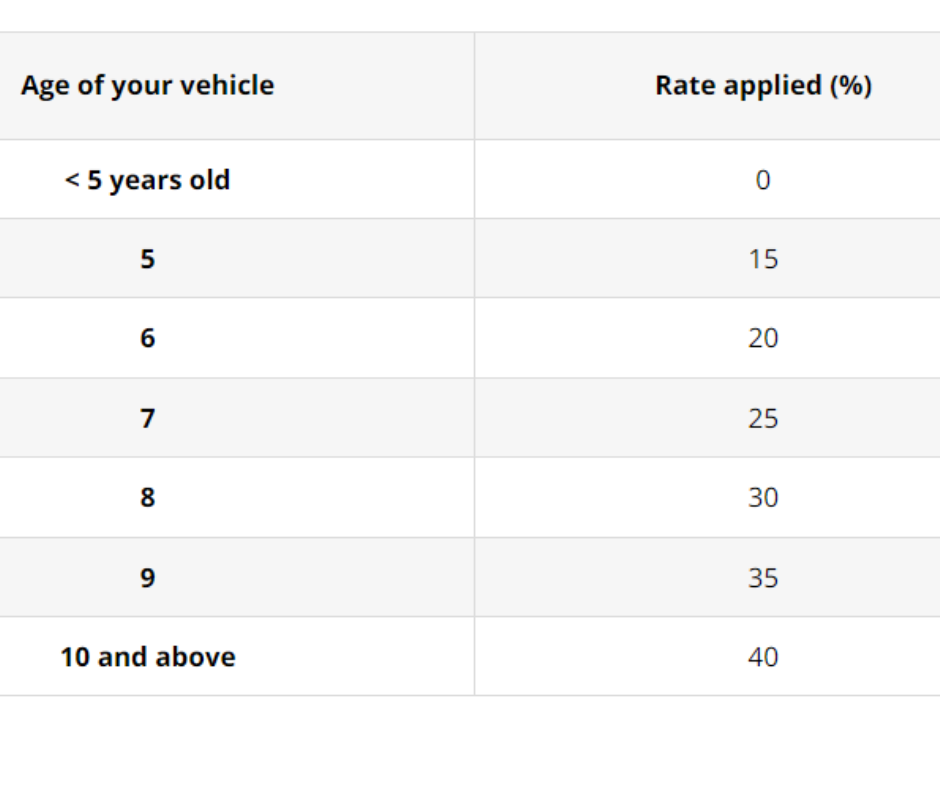The image size is (940, 788).
Task: Click the rate value 30
Action: coord(763,497)
